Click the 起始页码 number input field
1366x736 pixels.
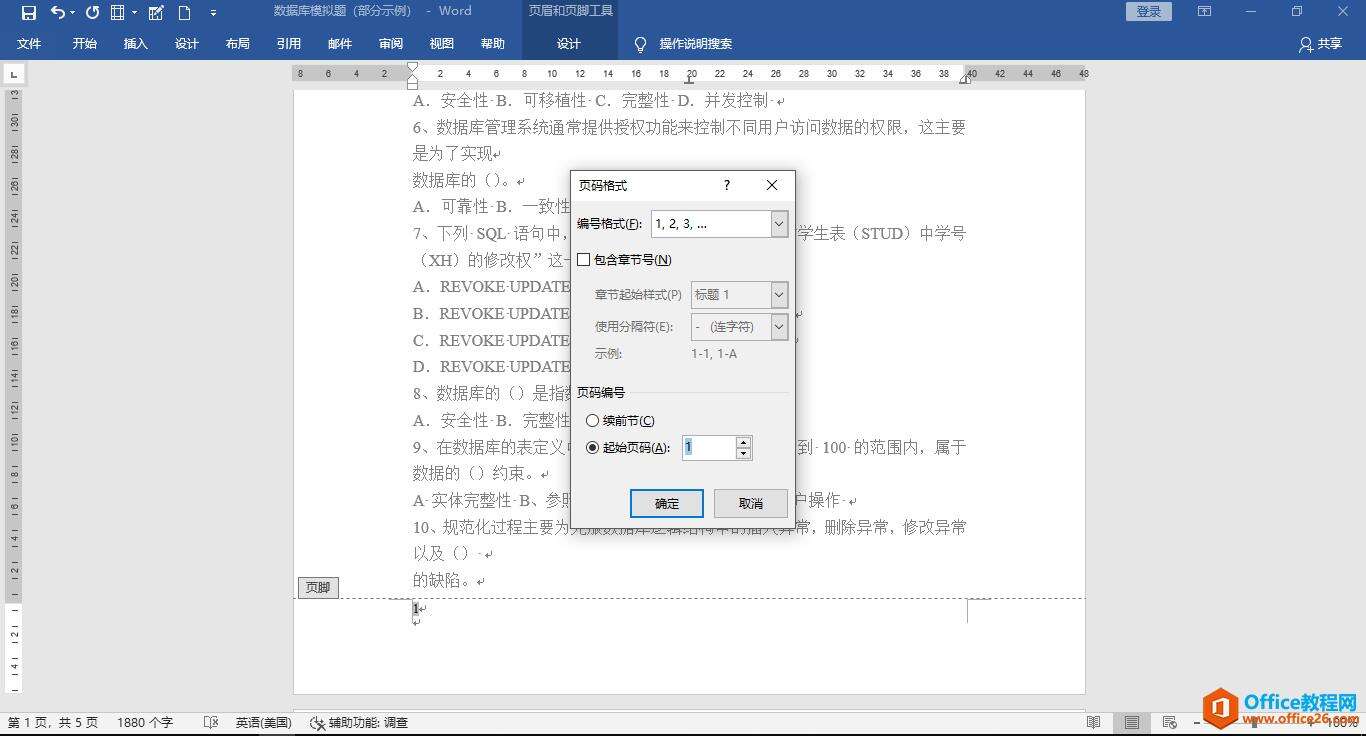click(709, 448)
